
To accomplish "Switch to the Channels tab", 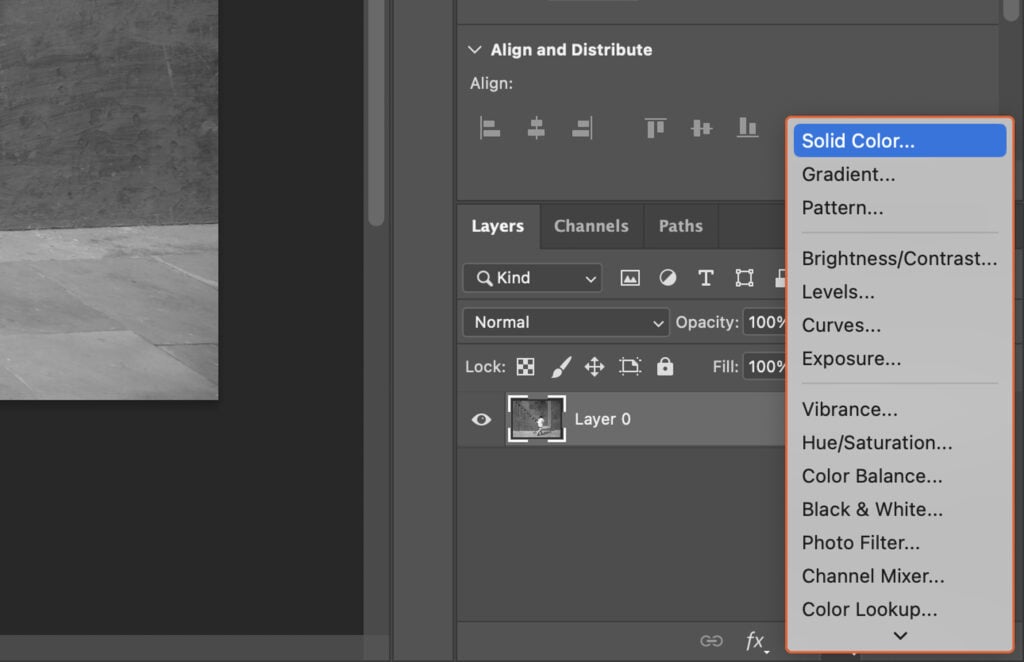I will pyautogui.click(x=591, y=226).
